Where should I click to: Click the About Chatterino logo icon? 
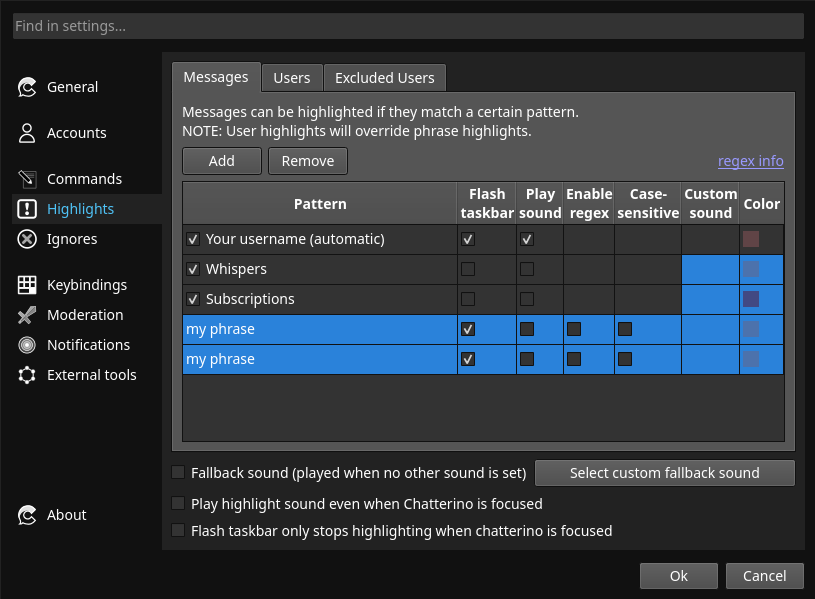(x=27, y=515)
